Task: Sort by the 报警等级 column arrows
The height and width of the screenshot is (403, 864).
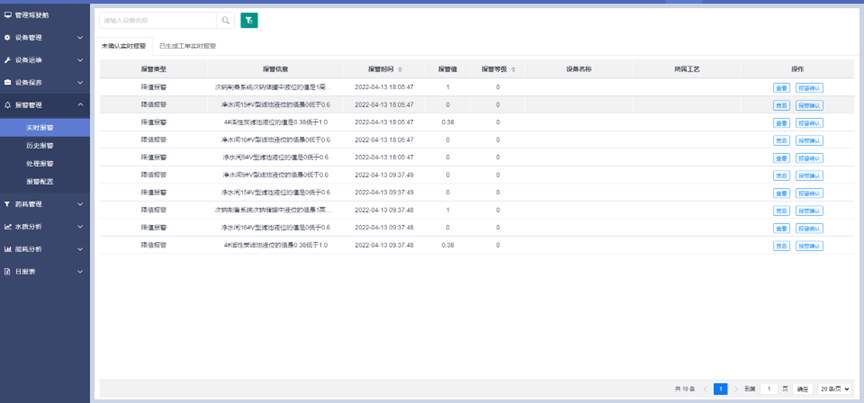Action: [x=514, y=69]
